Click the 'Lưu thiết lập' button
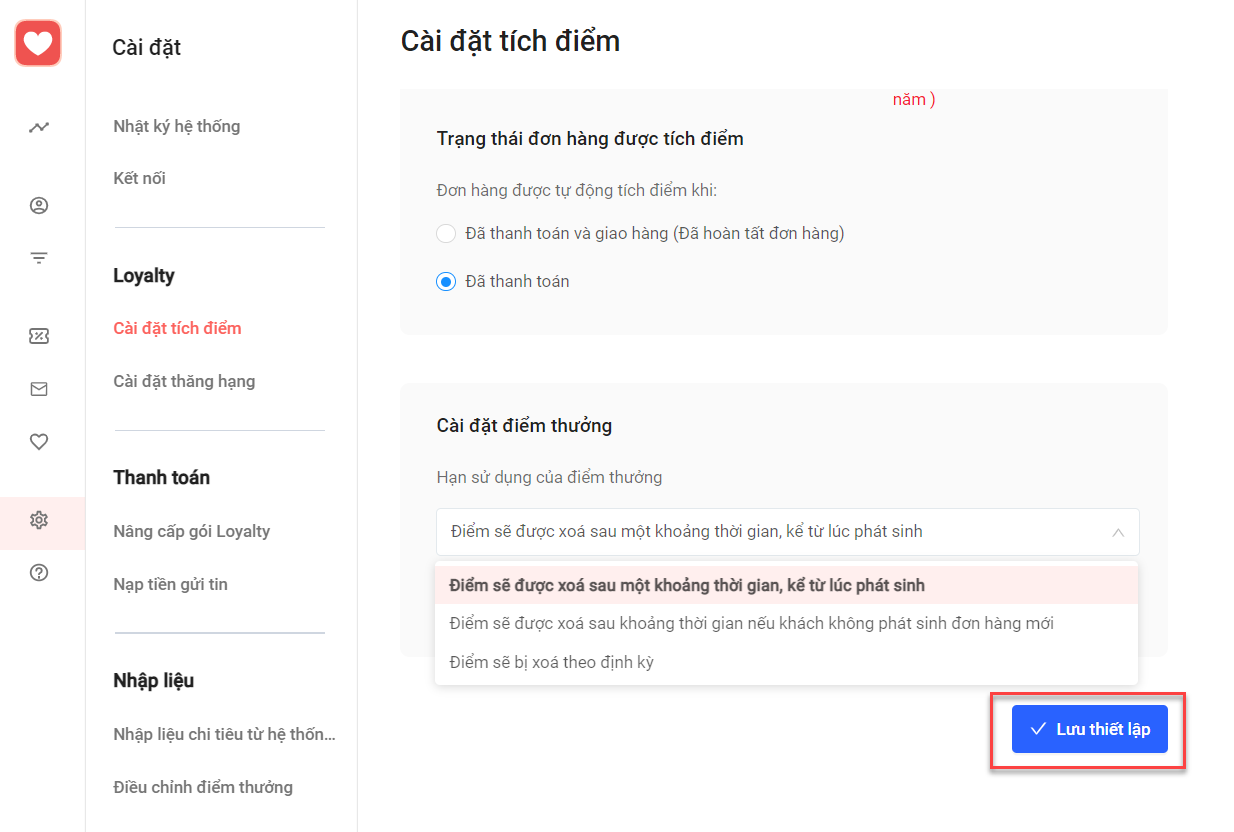This screenshot has height=832, width=1234. tap(1089, 729)
